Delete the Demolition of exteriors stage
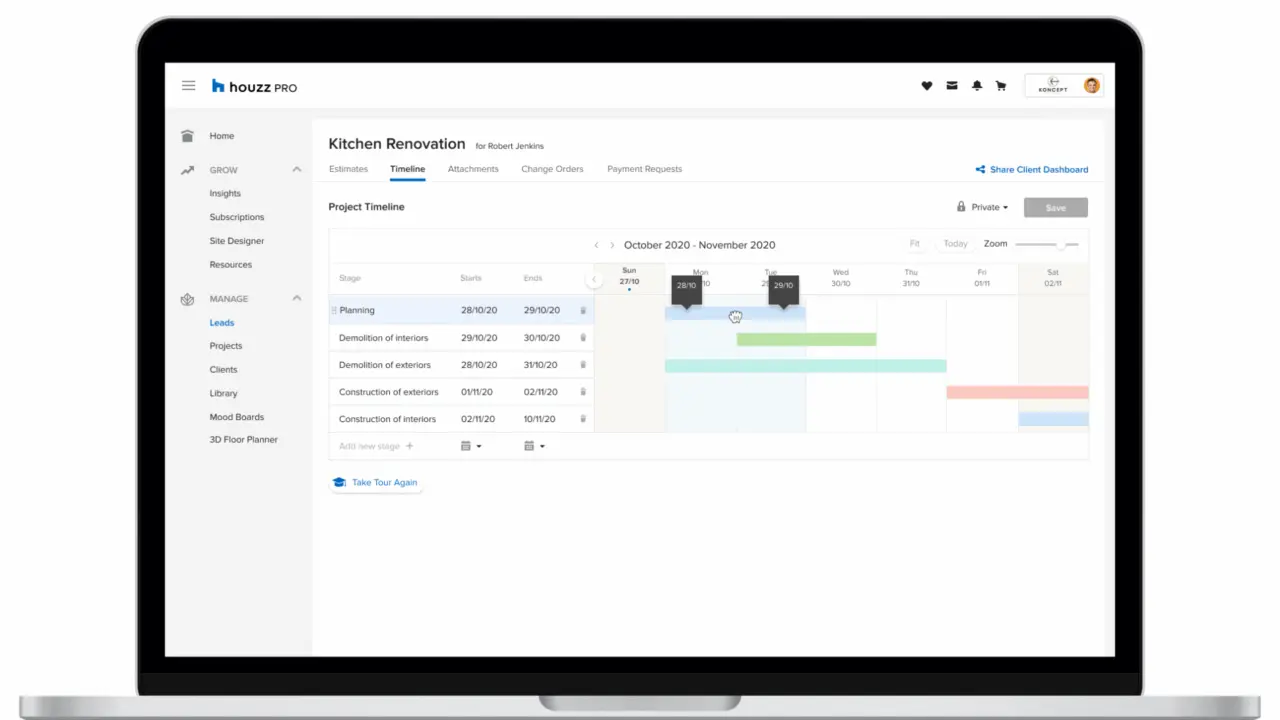Screen dimensions: 1280x720 (583, 365)
